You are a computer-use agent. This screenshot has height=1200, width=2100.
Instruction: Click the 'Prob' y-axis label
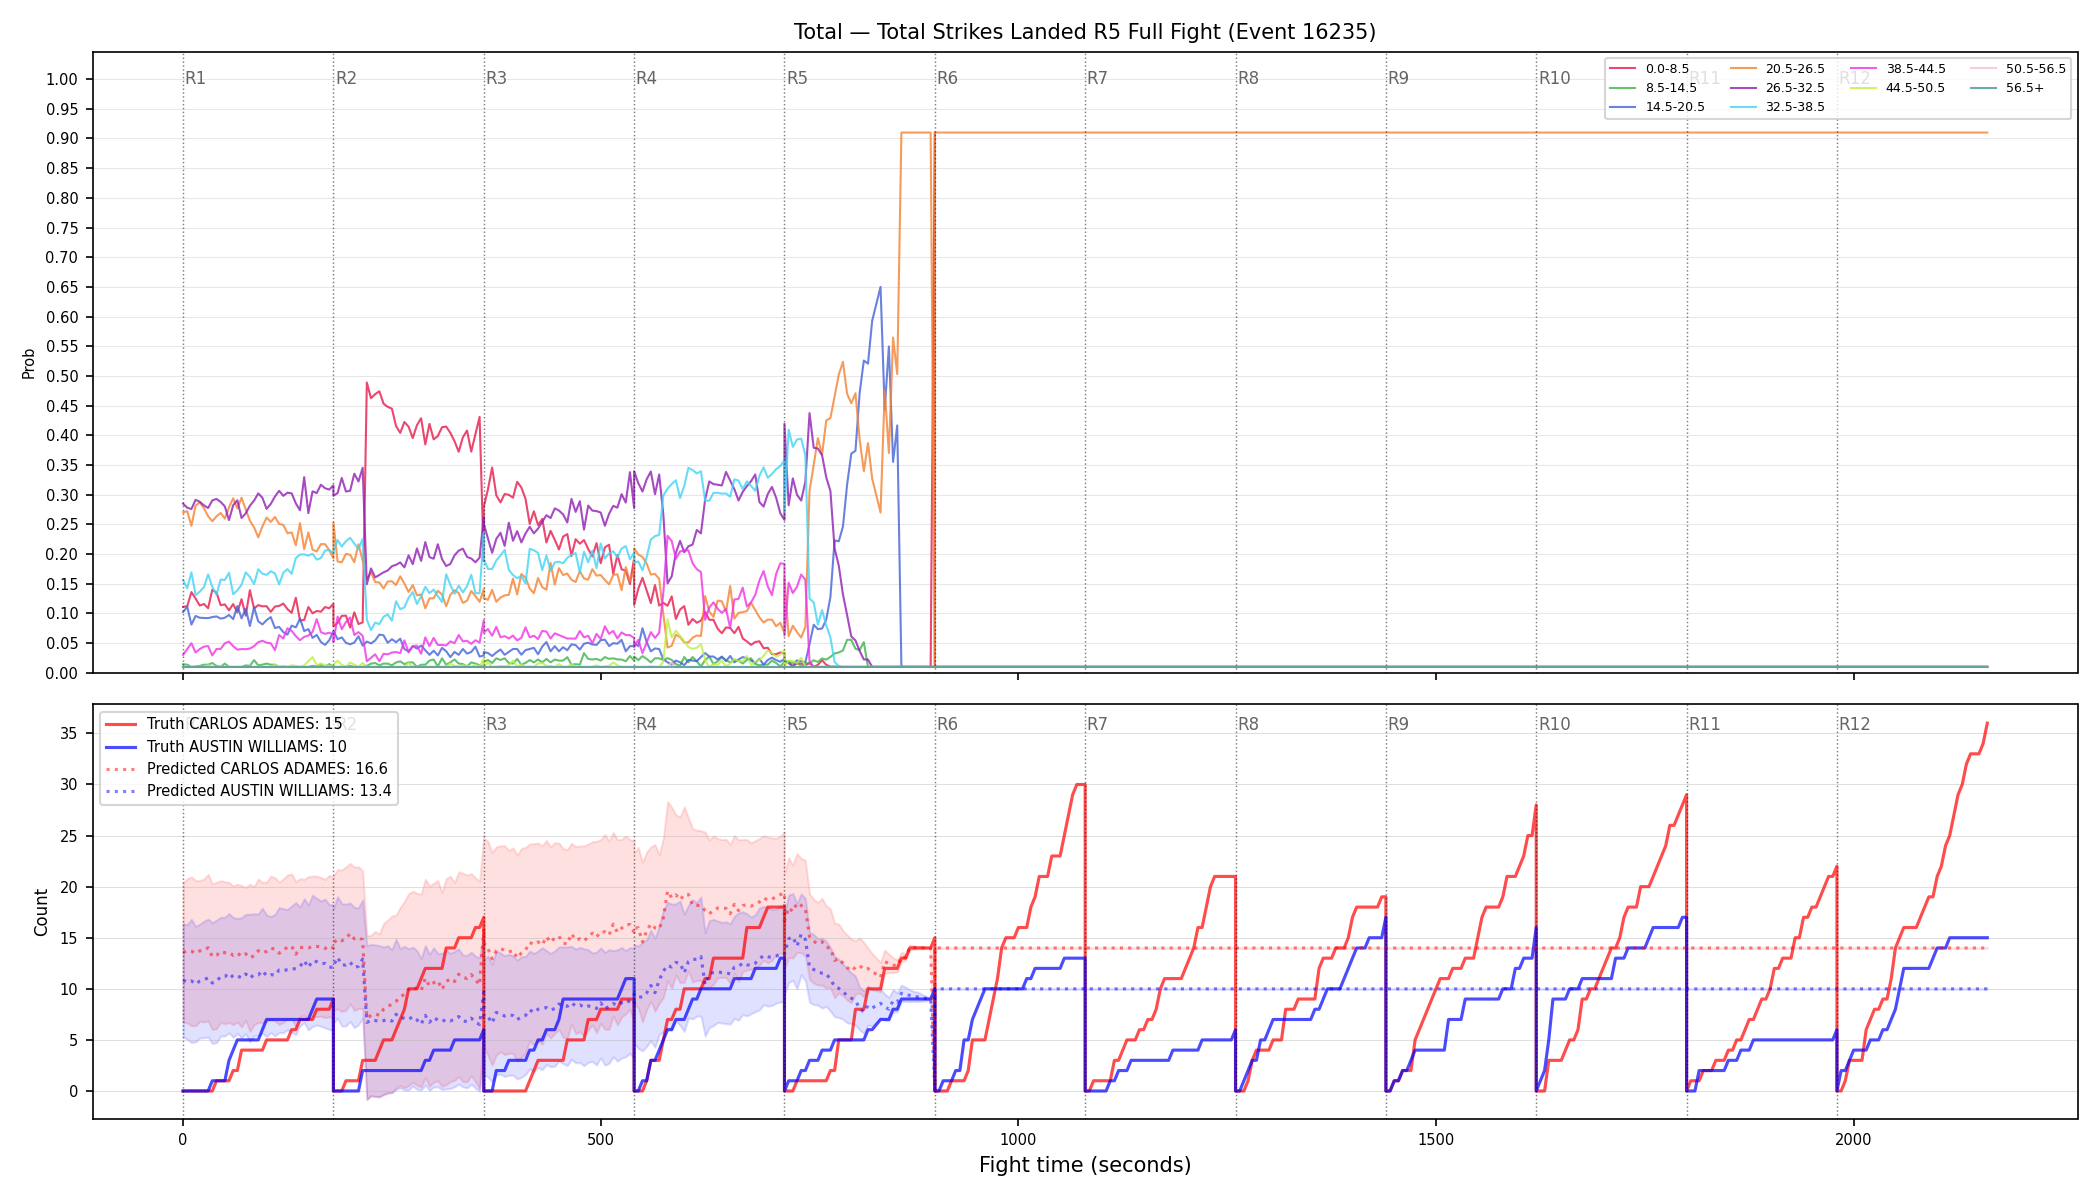[x=28, y=363]
